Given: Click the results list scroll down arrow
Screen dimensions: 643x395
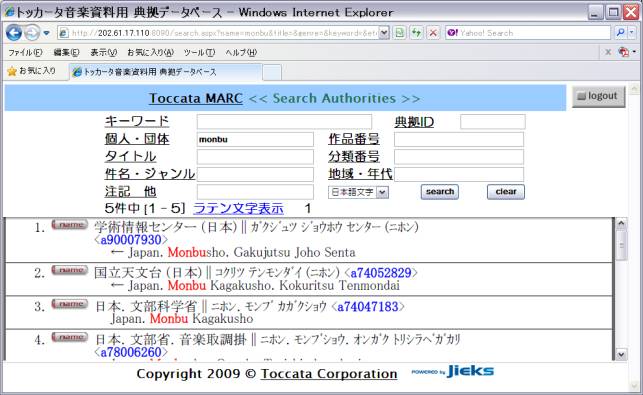Looking at the screenshot, I should 621,354.
